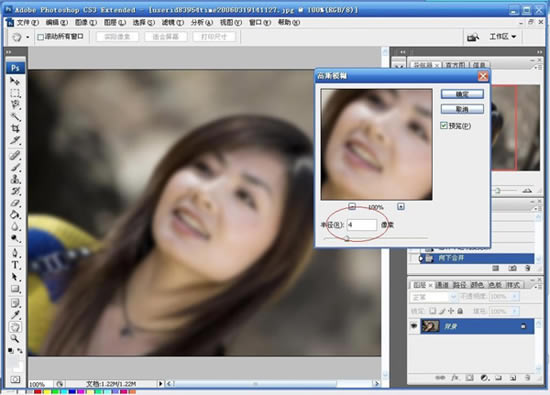Screen dimensions: 550x395
Task: Select the Pen tool
Action: (x=15, y=253)
